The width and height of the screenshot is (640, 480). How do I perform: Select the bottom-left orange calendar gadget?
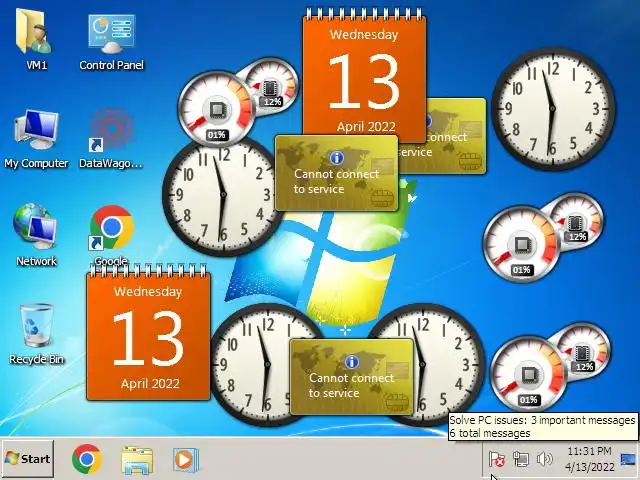point(148,333)
